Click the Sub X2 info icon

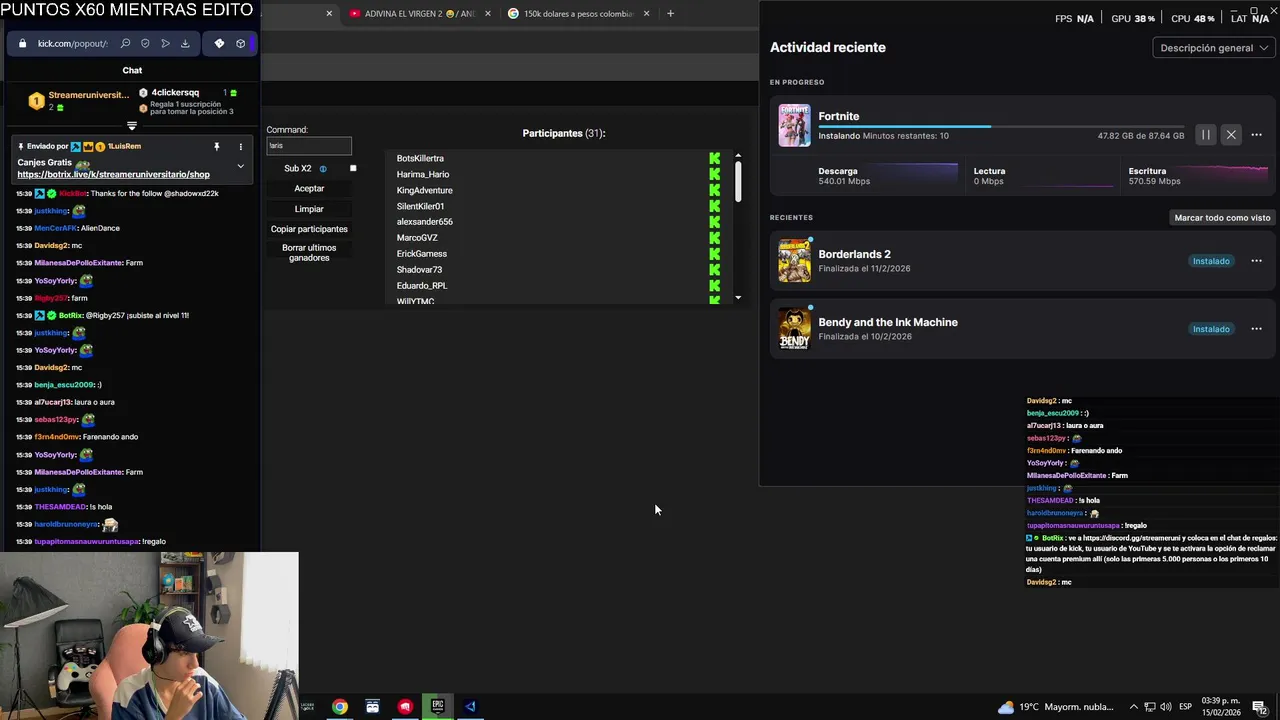323,169
